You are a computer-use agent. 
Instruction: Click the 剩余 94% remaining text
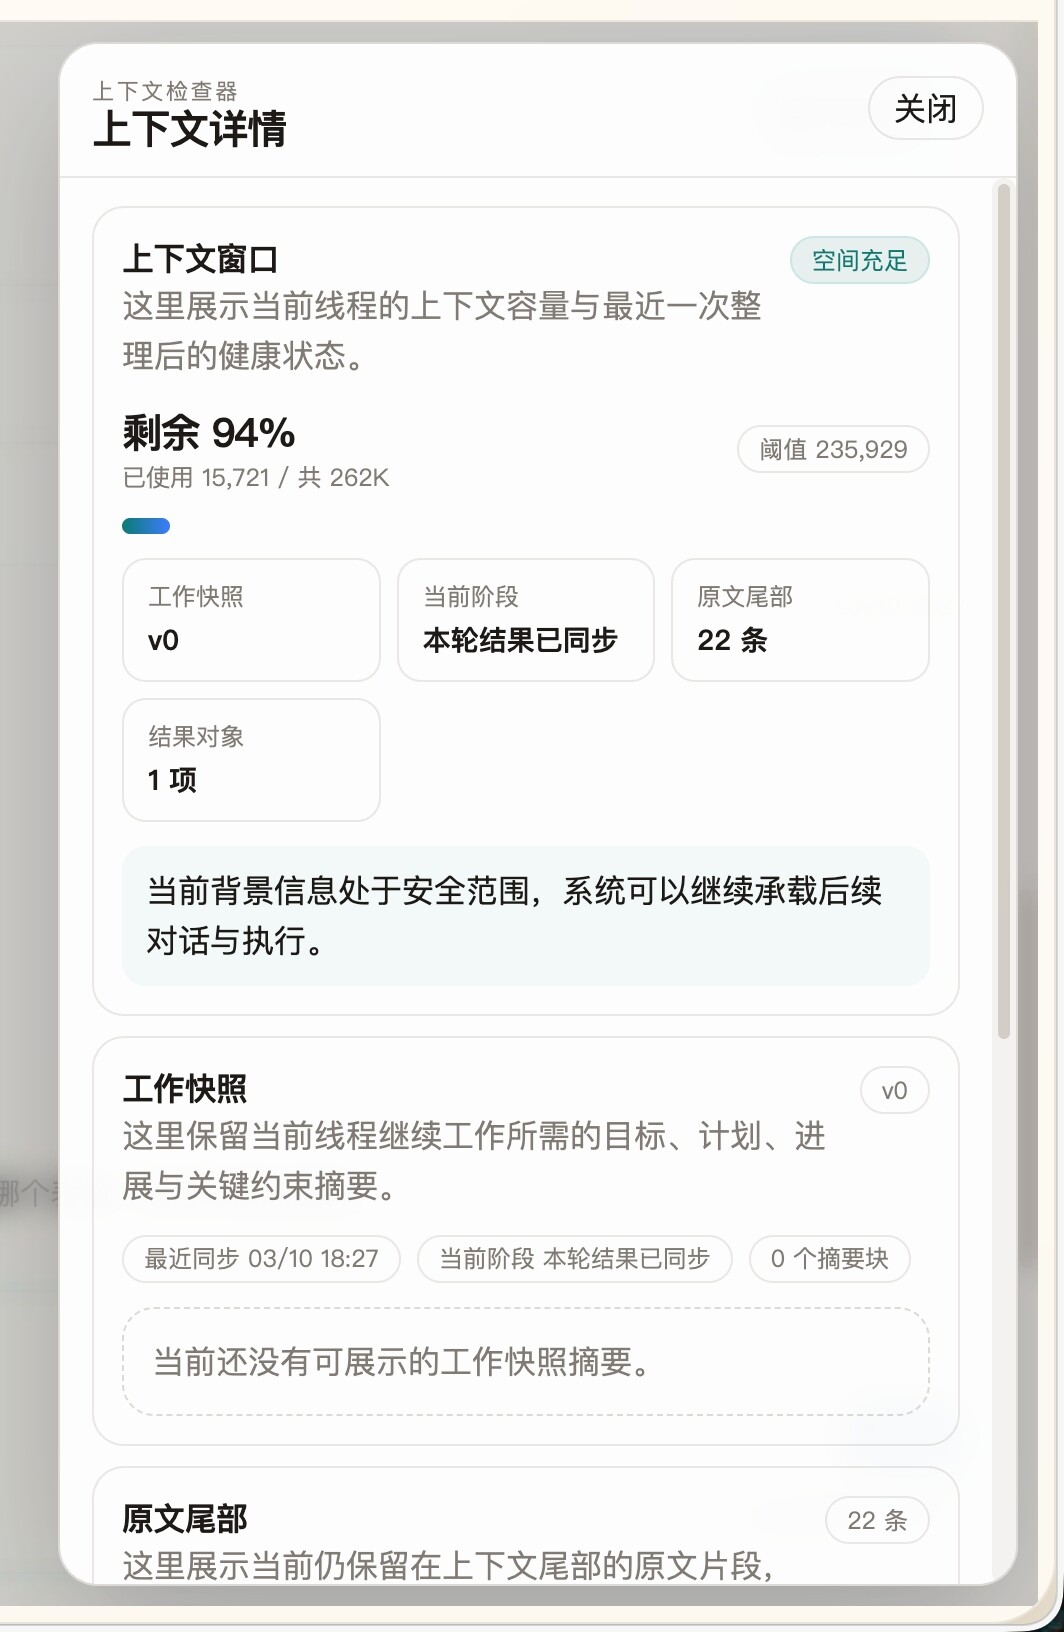click(209, 434)
